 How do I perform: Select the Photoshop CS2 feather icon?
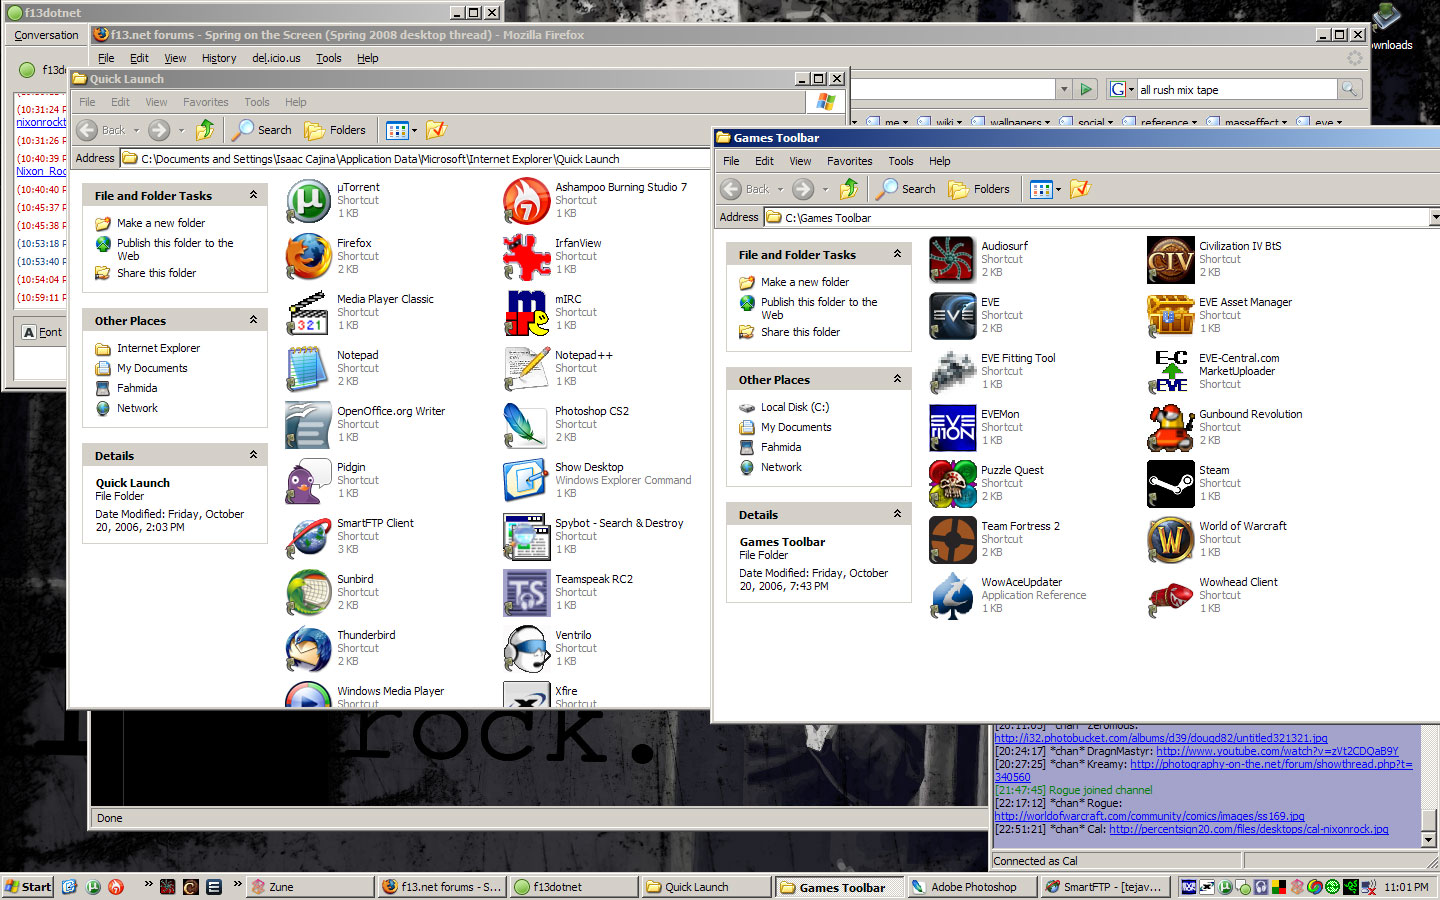point(527,424)
